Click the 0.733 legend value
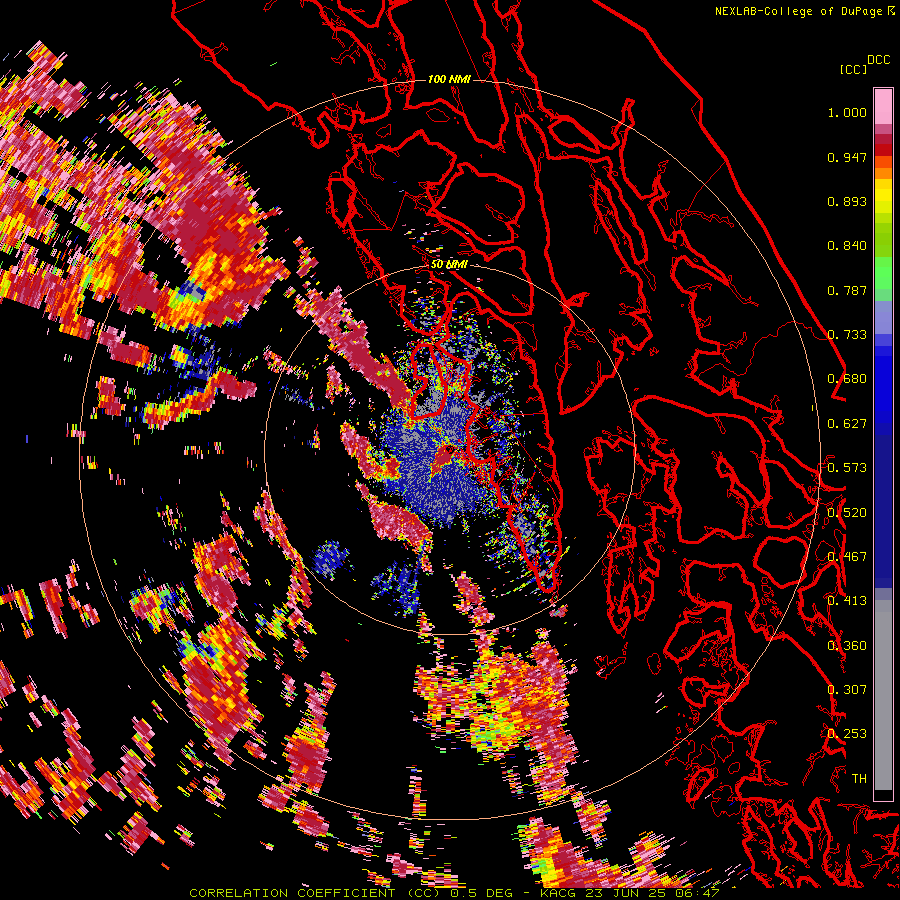This screenshot has height=900, width=900. click(x=847, y=335)
